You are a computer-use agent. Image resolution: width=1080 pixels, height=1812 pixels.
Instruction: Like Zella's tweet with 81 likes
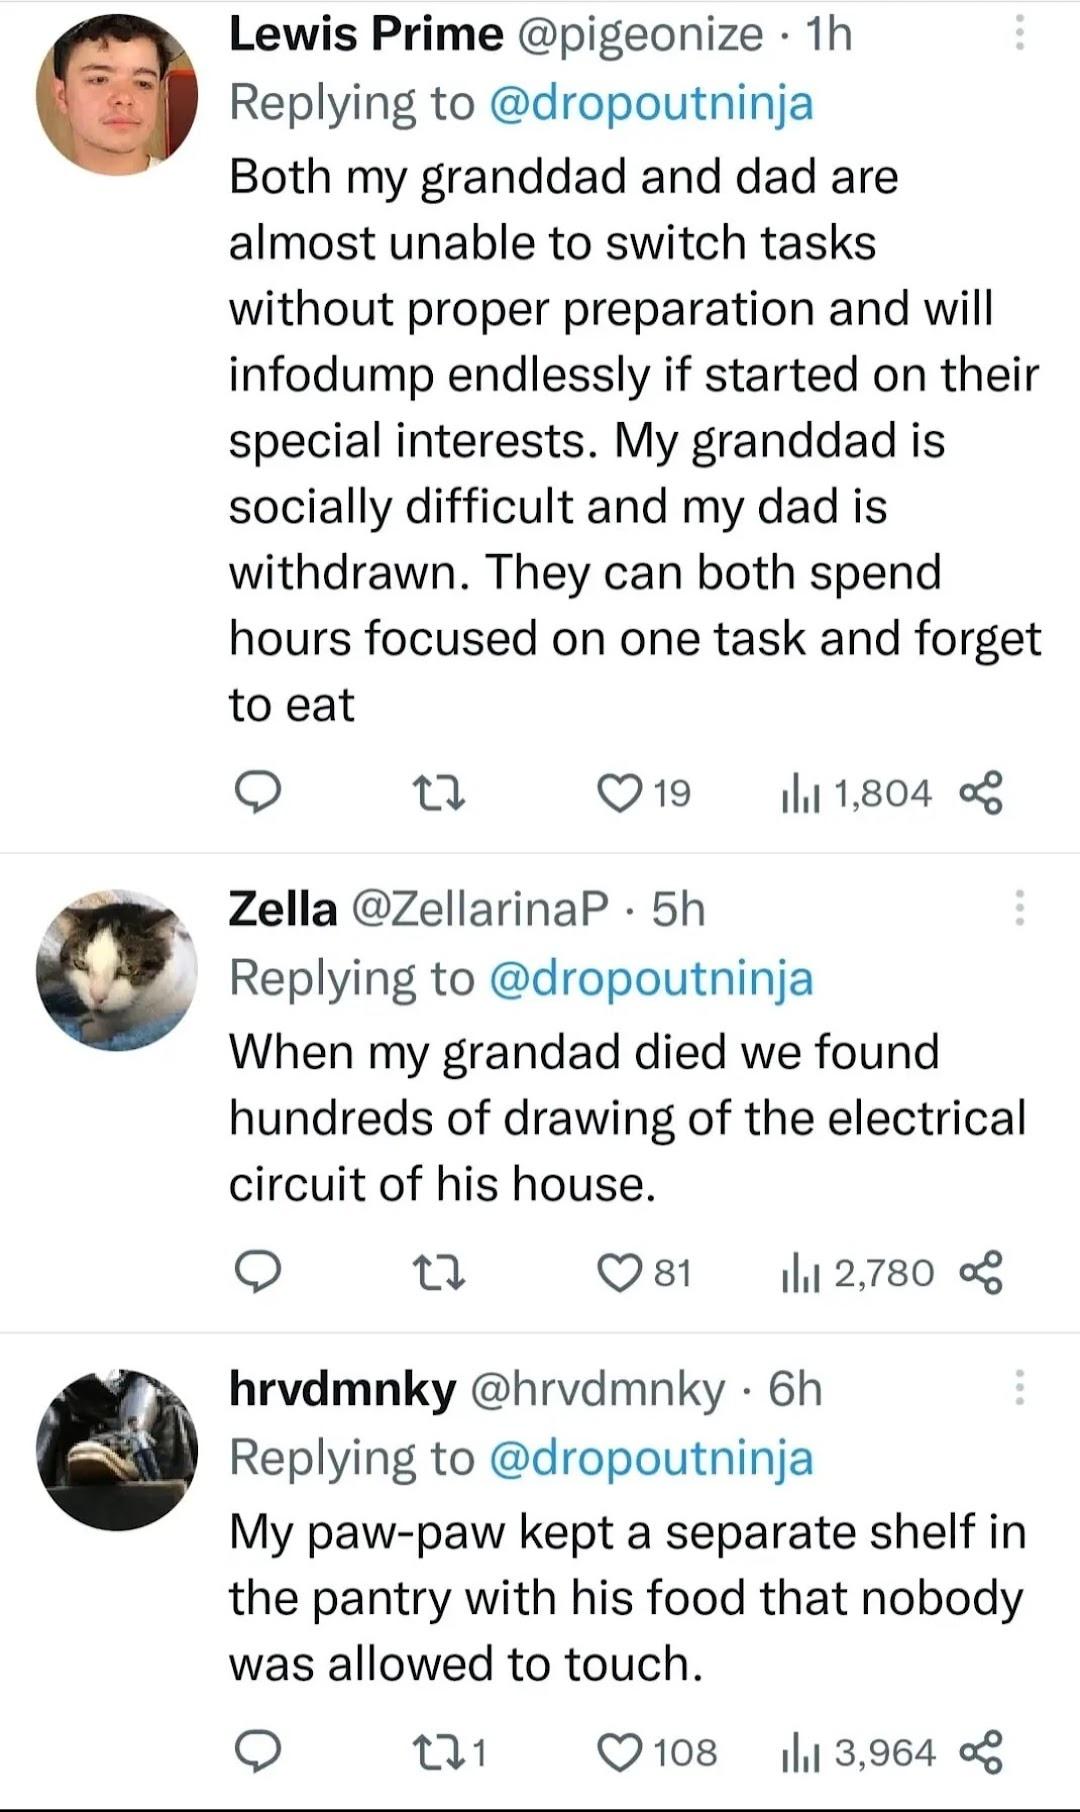tap(620, 1273)
